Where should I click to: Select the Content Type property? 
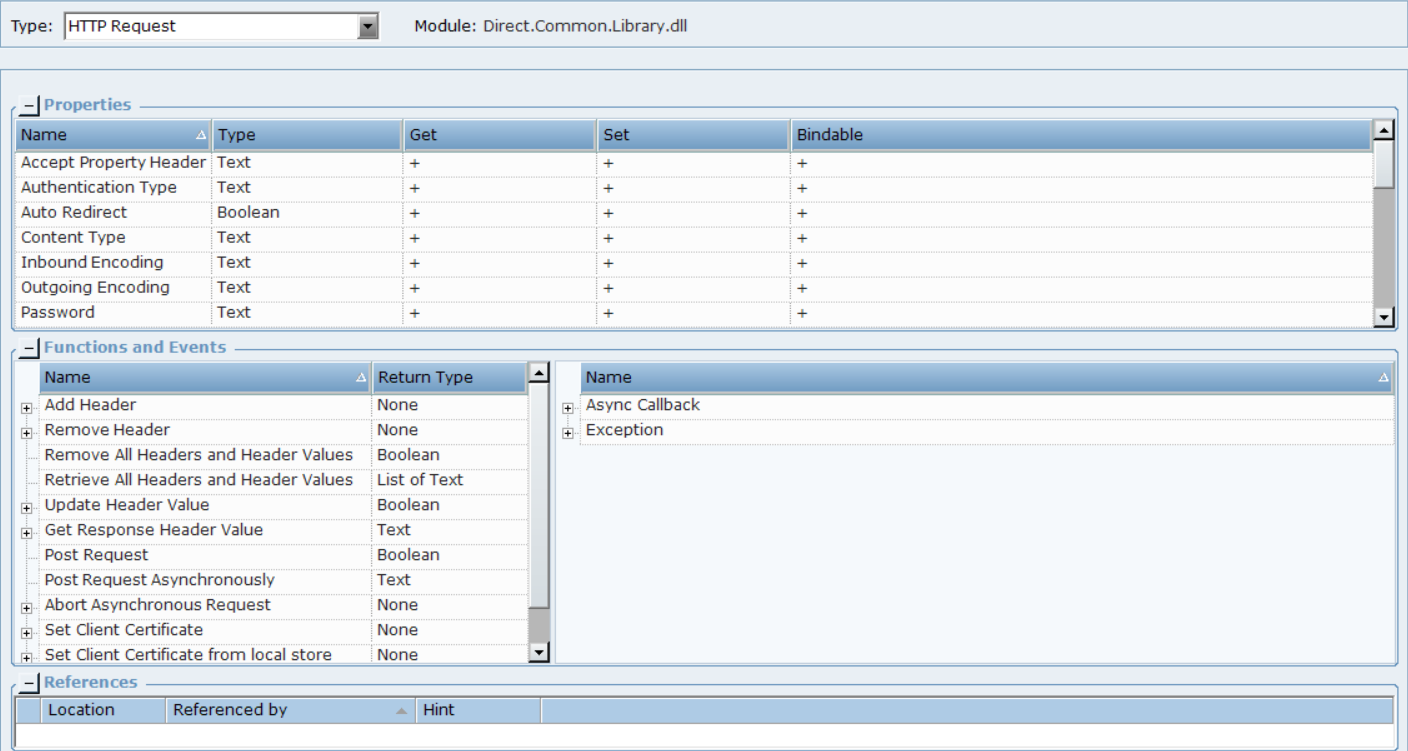694,237
